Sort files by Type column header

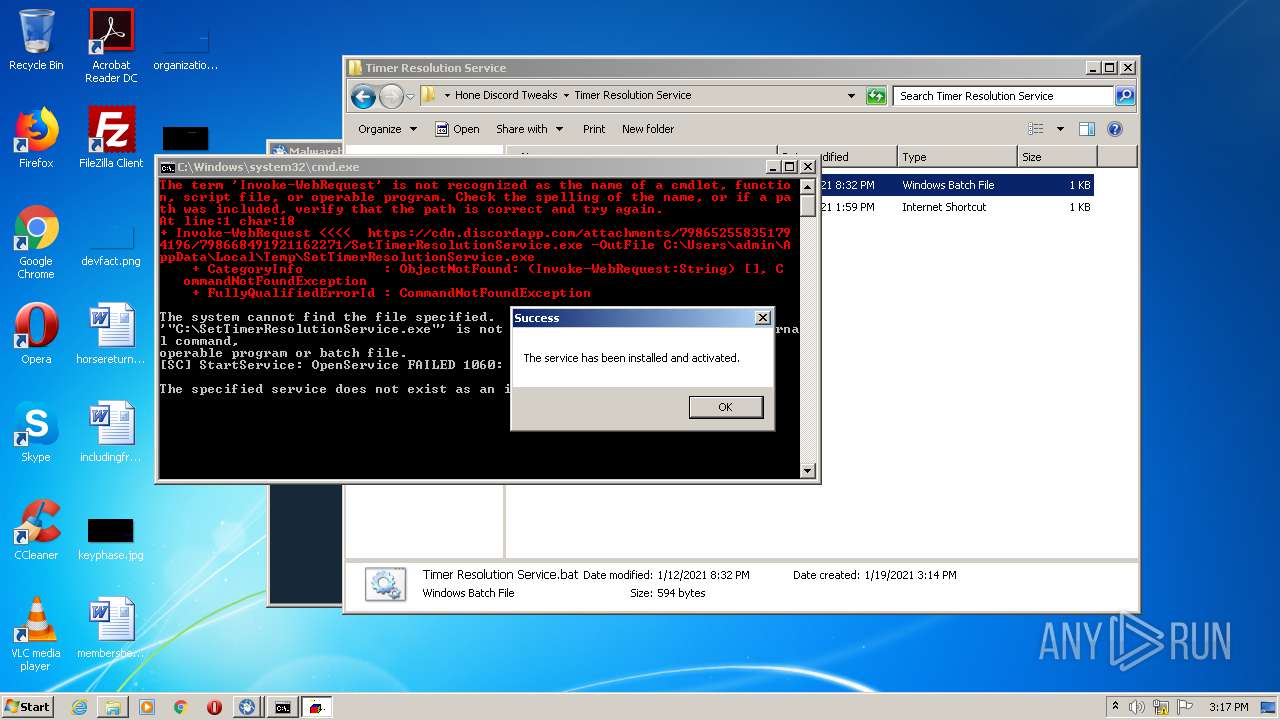pyautogui.click(x=956, y=157)
